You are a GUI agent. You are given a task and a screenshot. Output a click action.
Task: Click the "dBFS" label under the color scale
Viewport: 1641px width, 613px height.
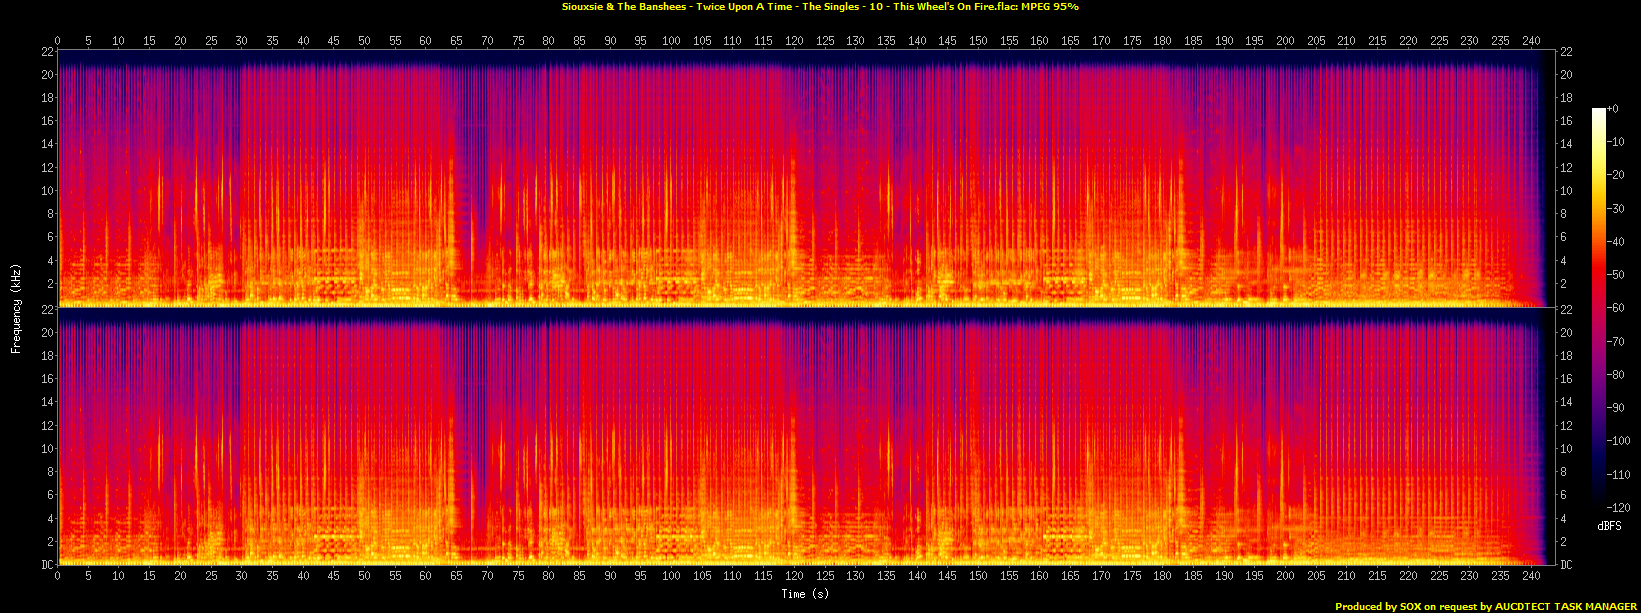(x=1609, y=526)
